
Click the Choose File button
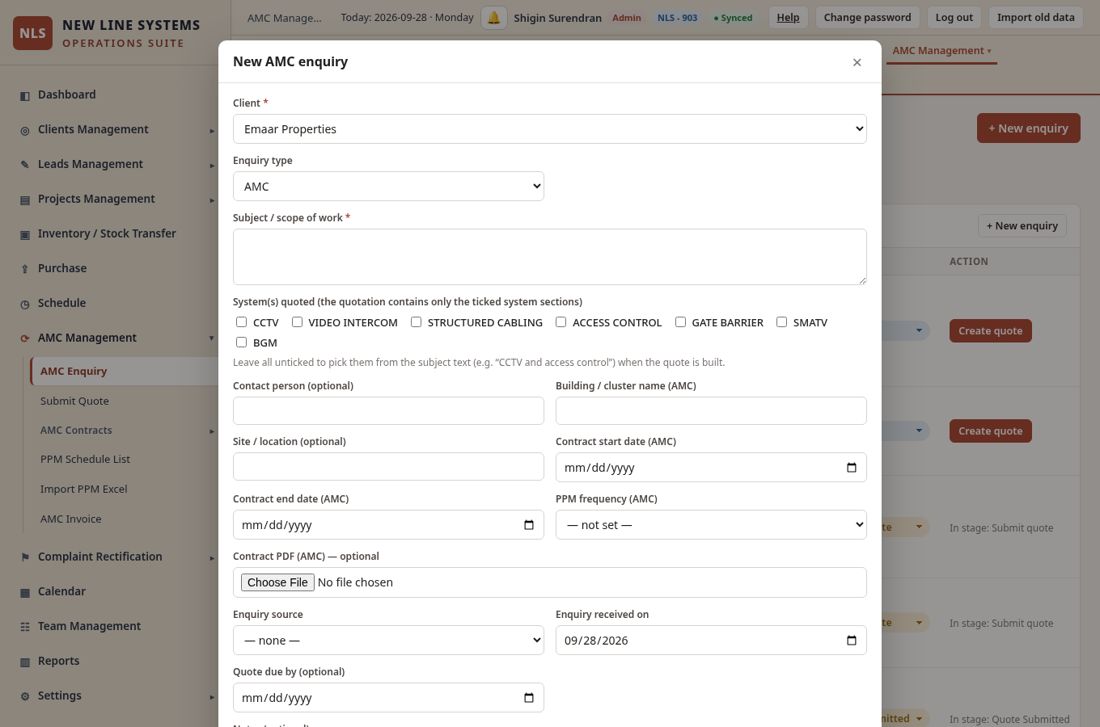tap(277, 582)
